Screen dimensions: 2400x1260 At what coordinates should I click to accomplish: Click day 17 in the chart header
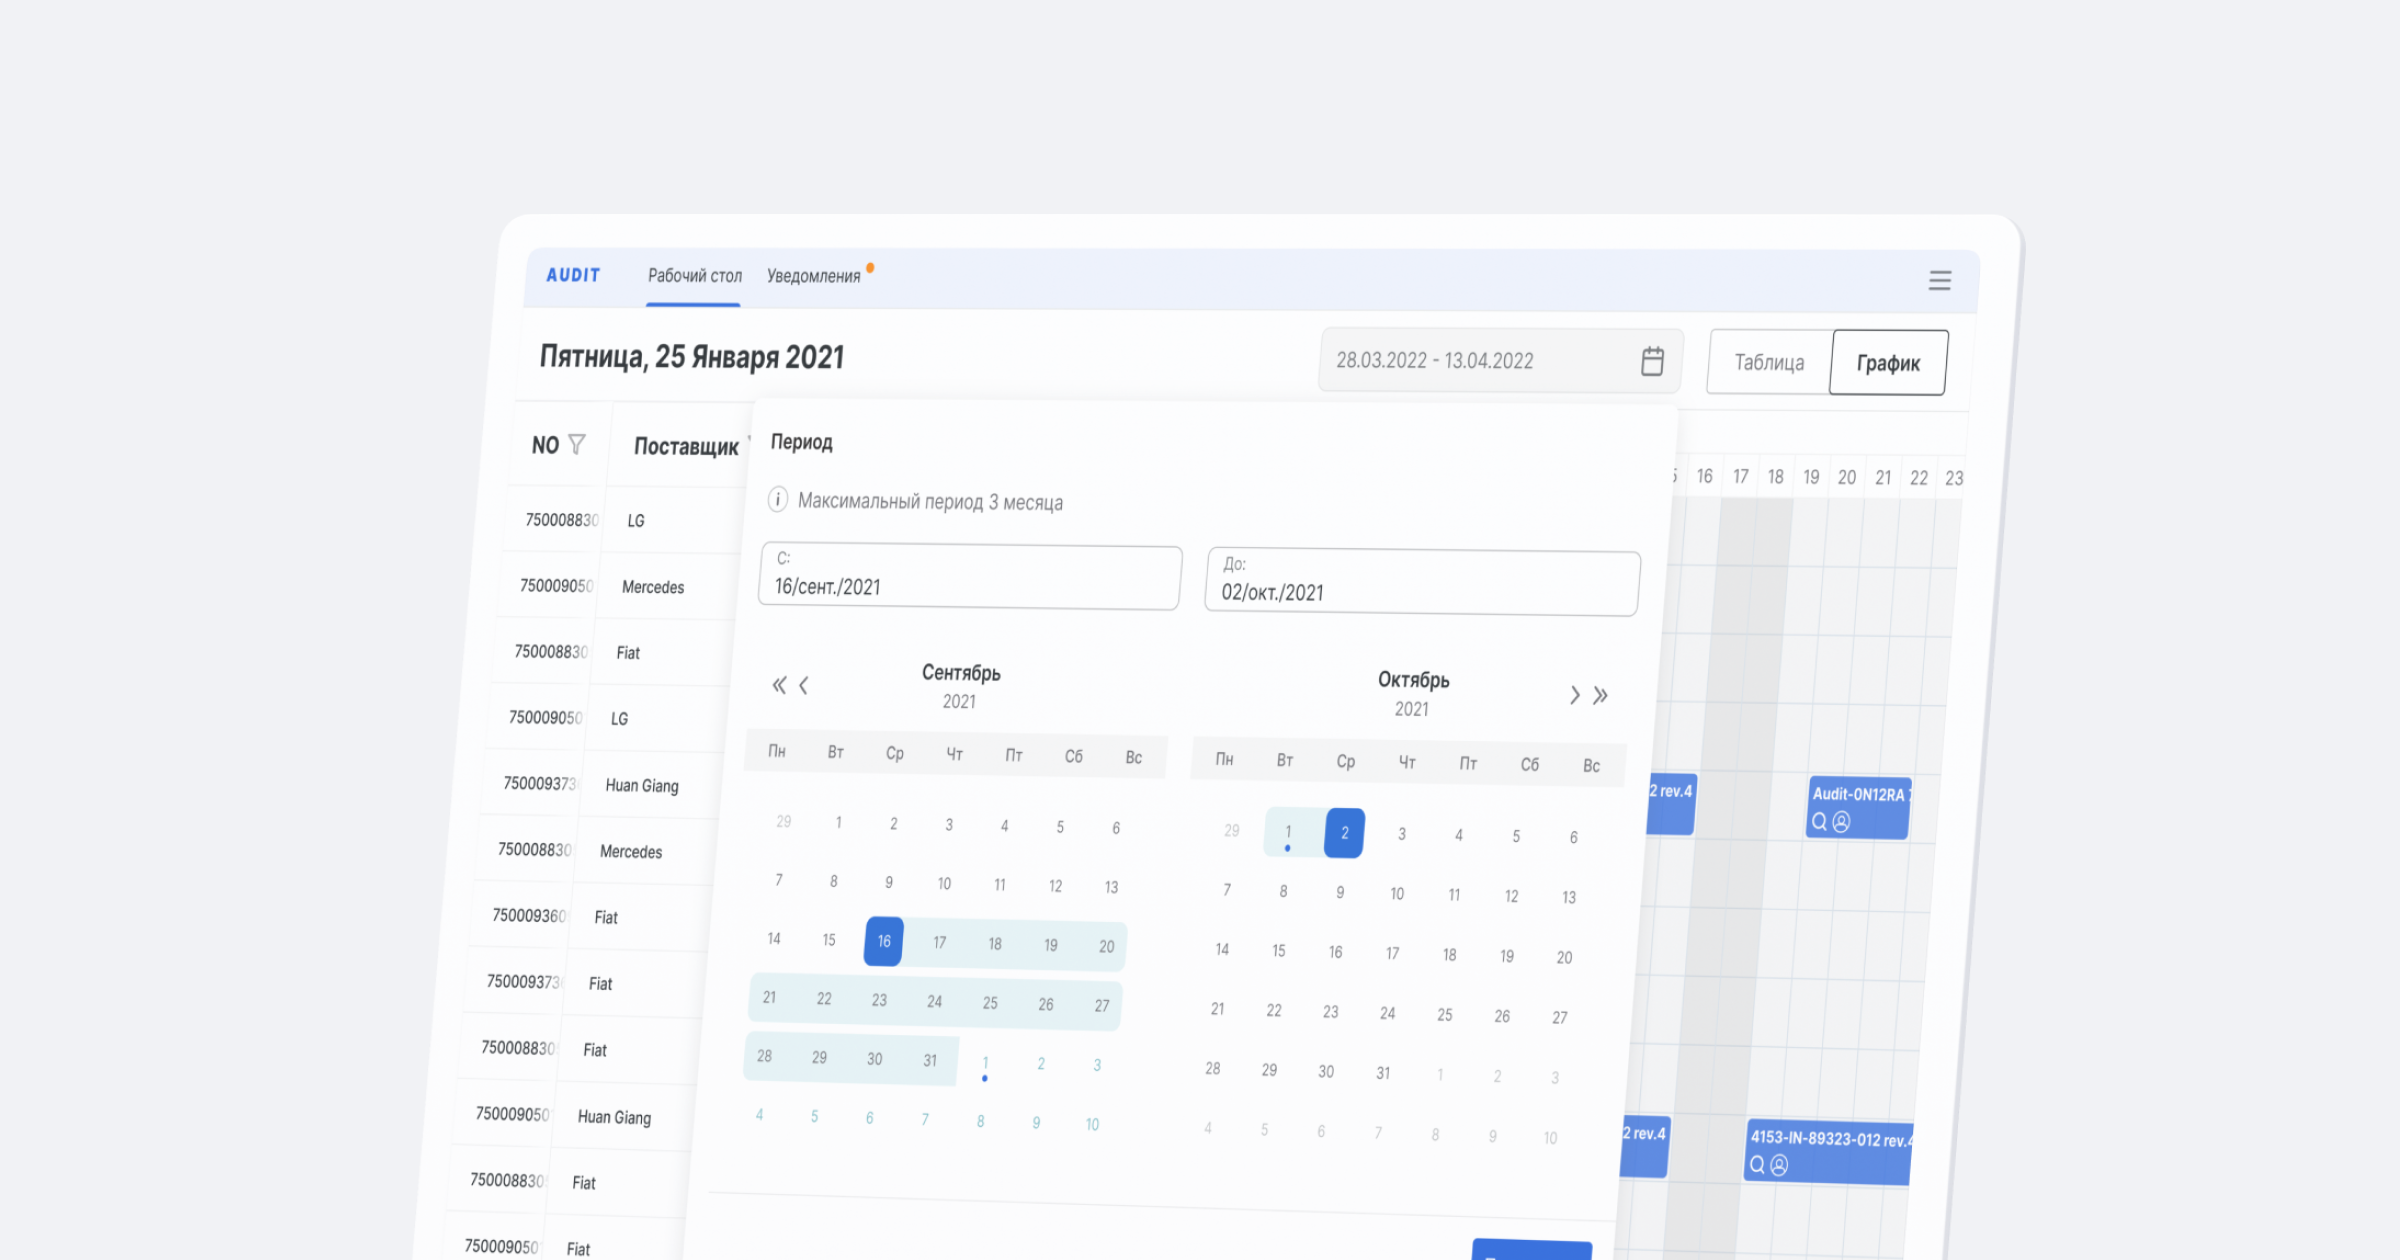[1741, 477]
